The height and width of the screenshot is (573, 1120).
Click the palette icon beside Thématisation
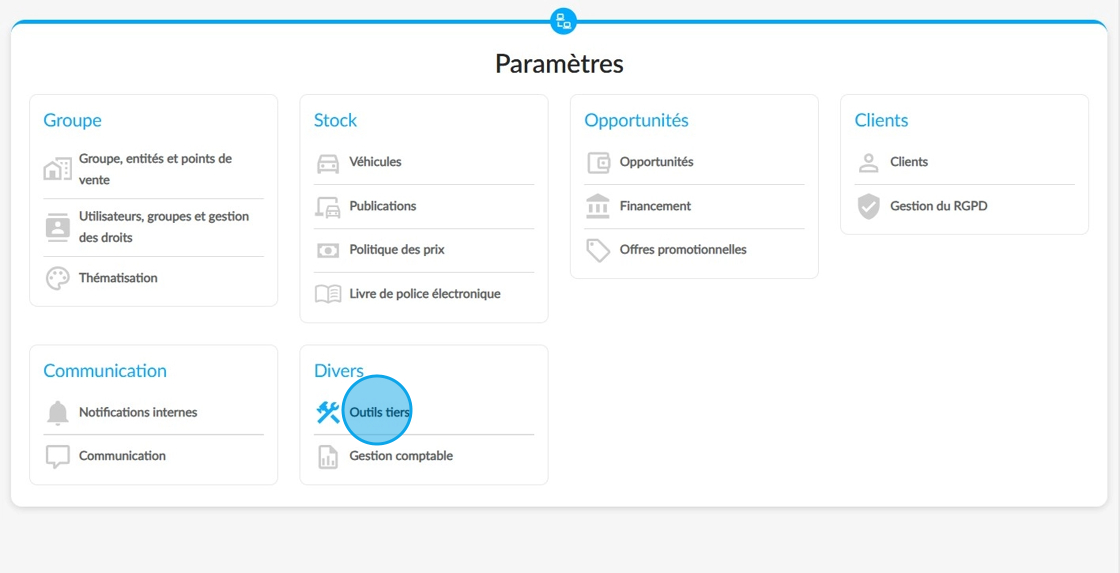point(58,278)
